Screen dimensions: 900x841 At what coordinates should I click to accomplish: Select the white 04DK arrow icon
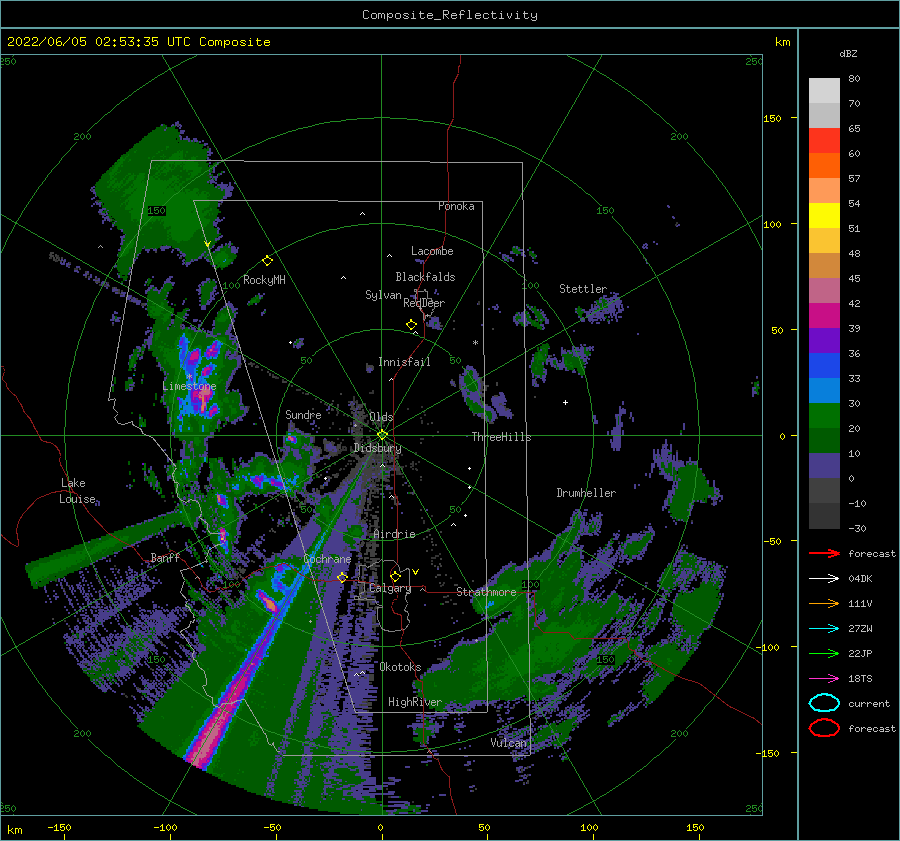pos(824,579)
